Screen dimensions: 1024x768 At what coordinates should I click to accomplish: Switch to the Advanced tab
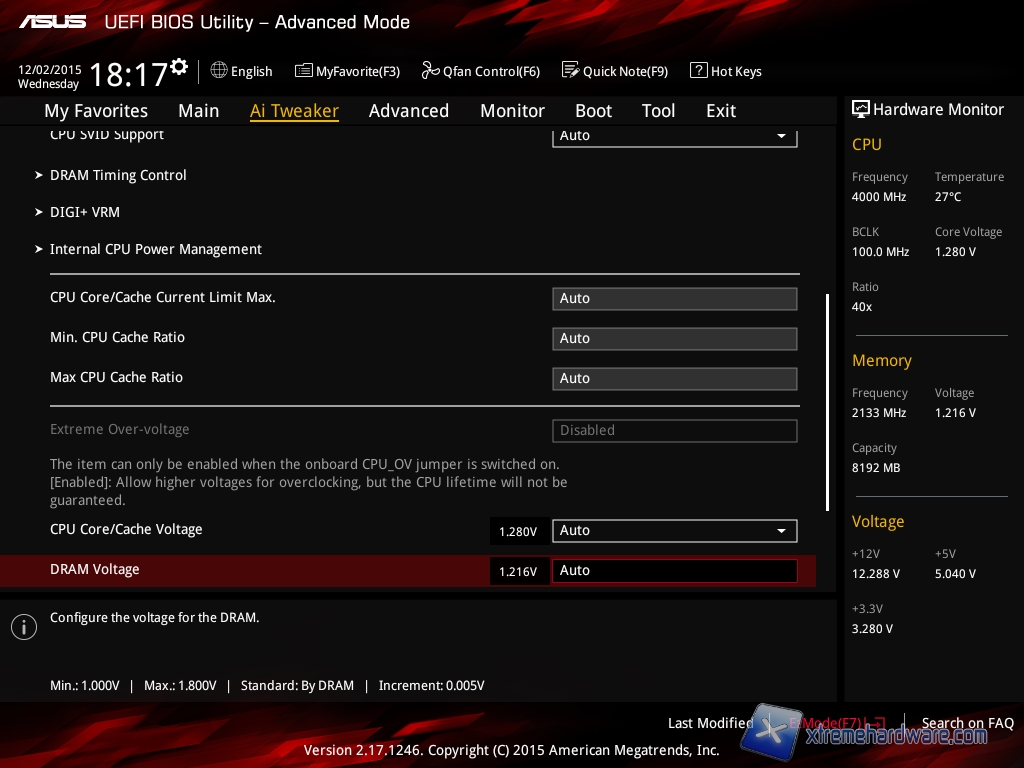click(x=408, y=111)
